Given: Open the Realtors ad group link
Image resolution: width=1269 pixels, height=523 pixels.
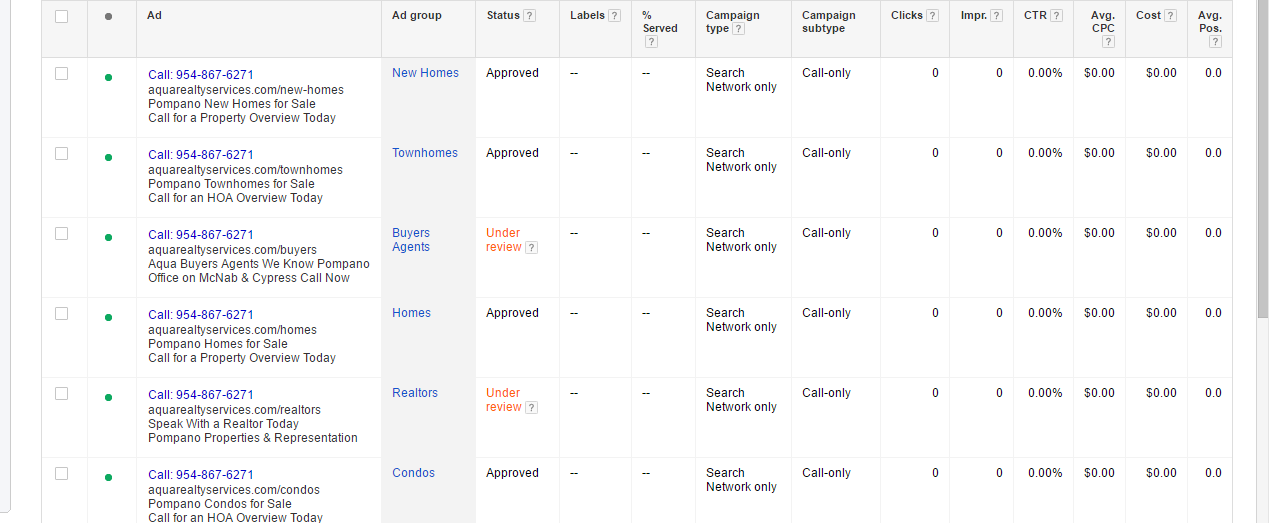Looking at the screenshot, I should (x=415, y=393).
